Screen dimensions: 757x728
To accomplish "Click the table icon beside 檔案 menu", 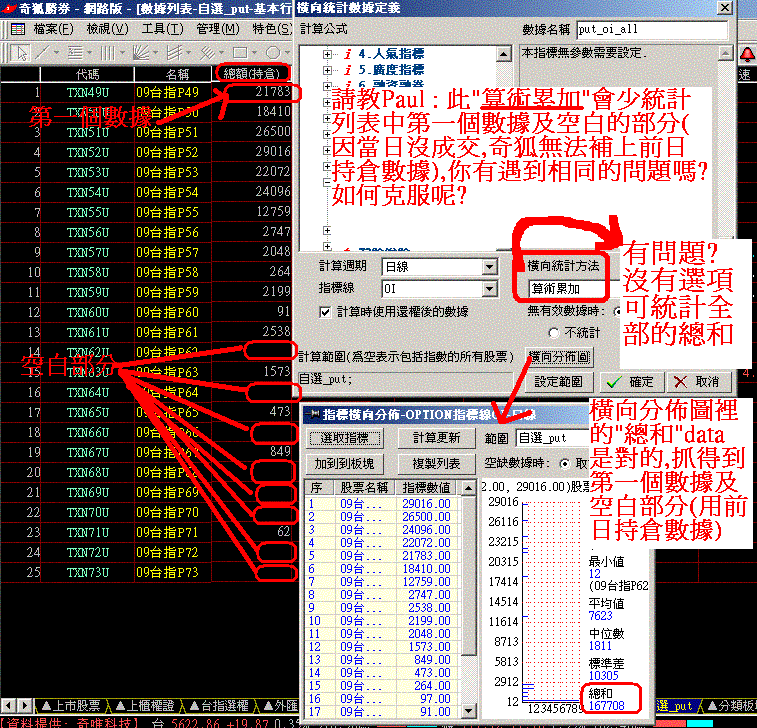I will [18, 29].
